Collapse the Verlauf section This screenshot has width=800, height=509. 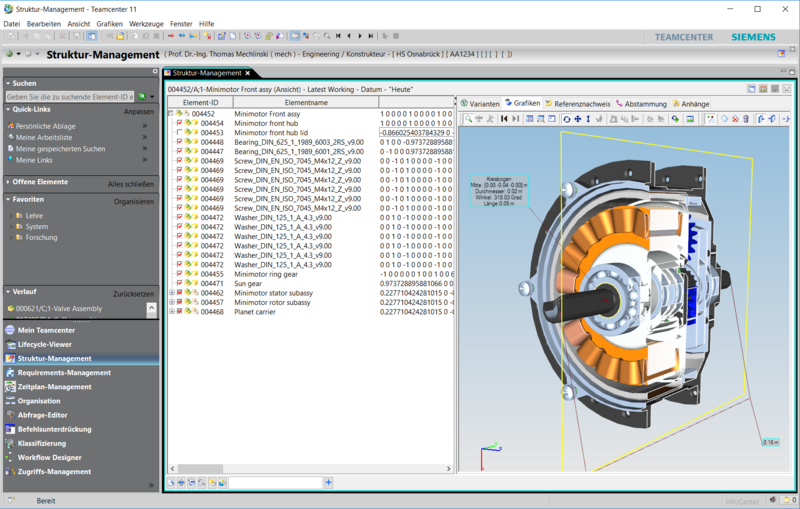click(8, 292)
